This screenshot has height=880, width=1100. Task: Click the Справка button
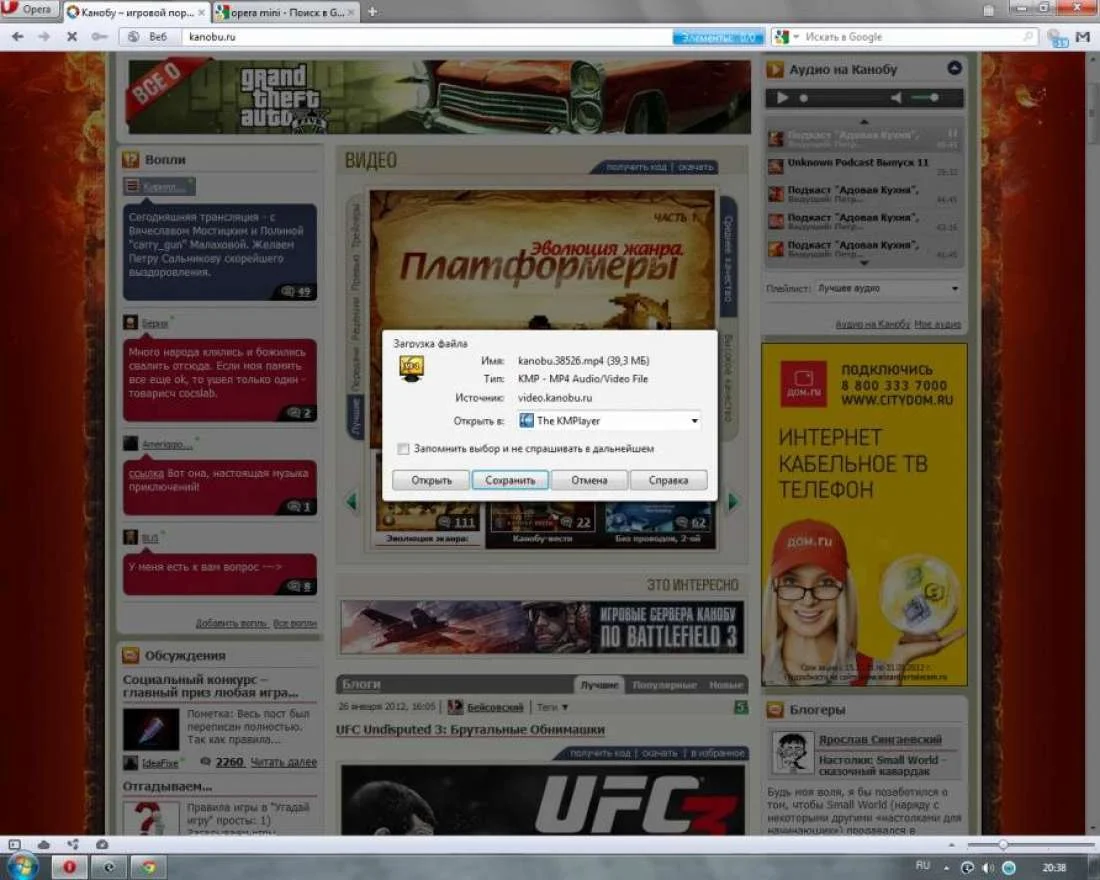point(669,480)
